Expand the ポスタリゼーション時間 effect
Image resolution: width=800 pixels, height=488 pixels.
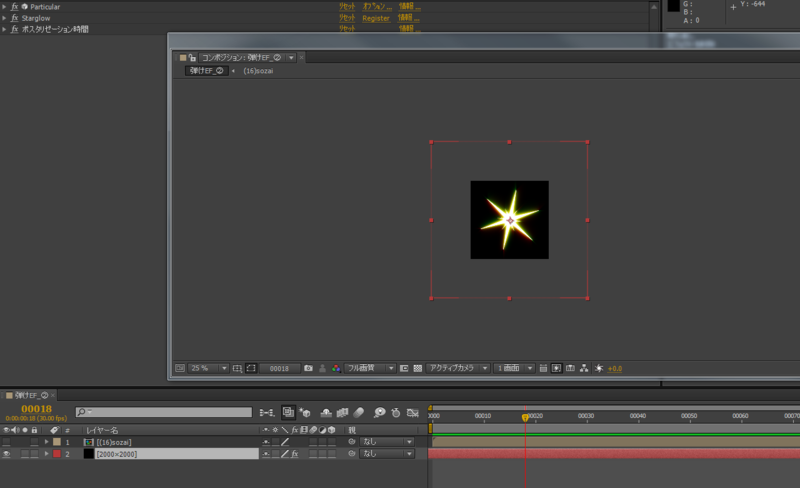coord(4,29)
